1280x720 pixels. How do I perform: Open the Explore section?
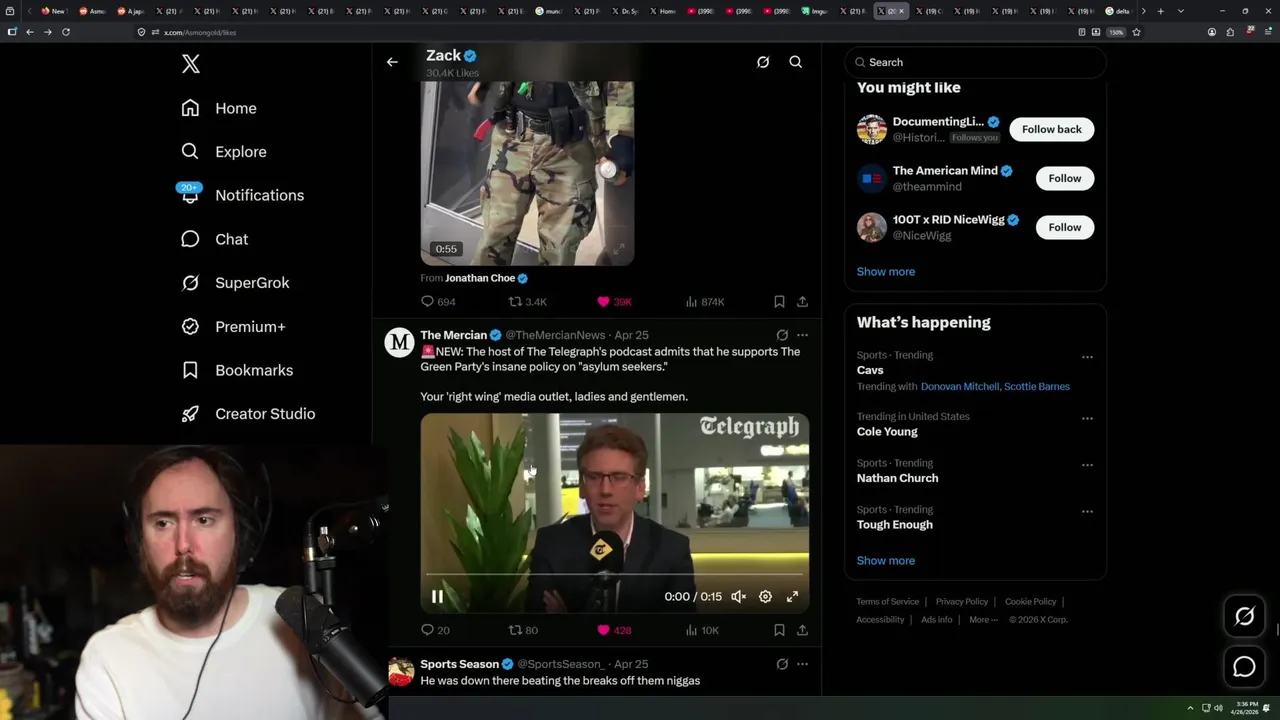click(223, 152)
